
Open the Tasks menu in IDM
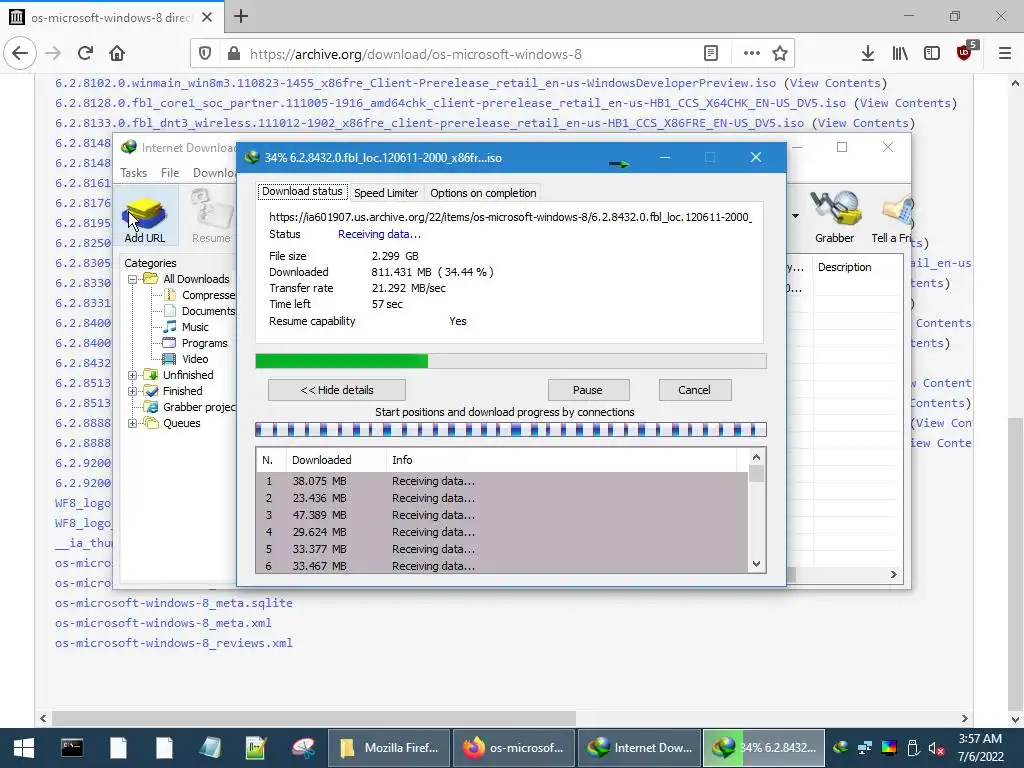pyautogui.click(x=133, y=172)
